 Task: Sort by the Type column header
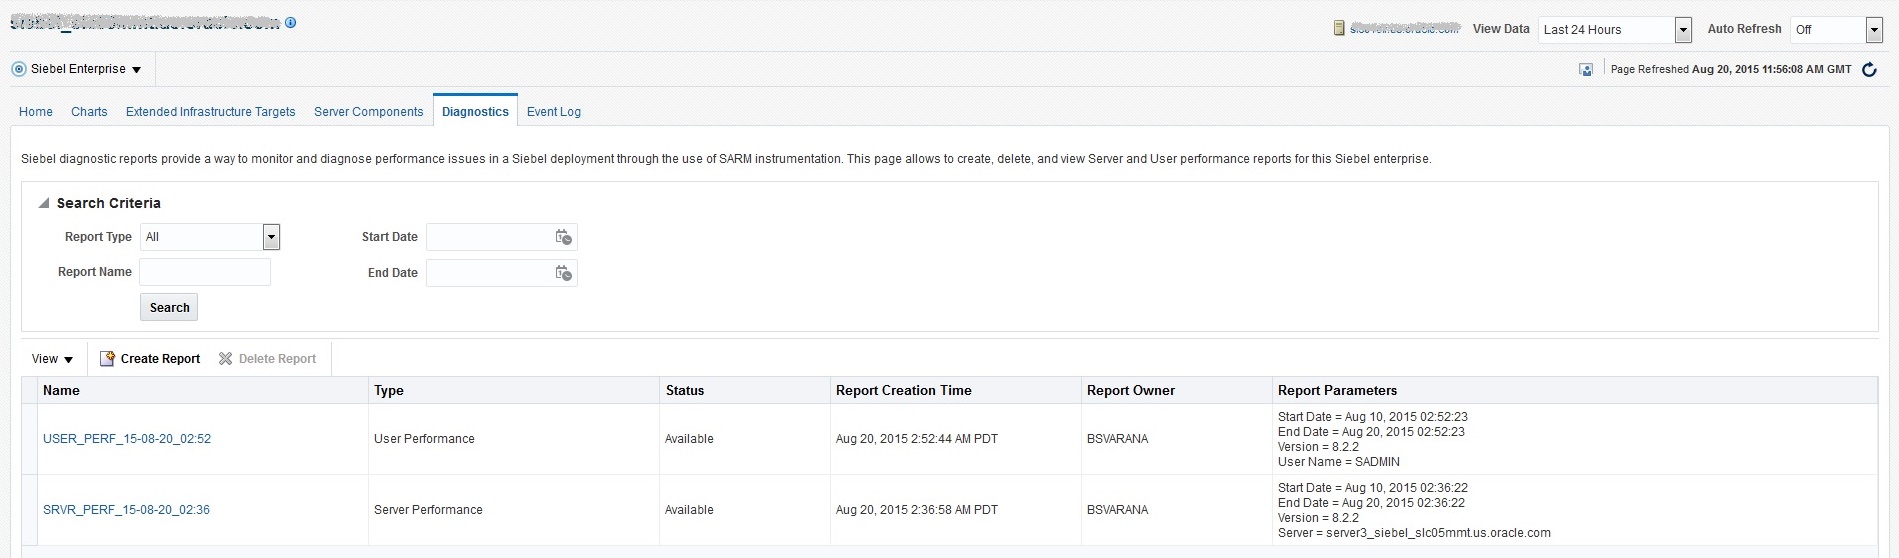tap(514, 391)
